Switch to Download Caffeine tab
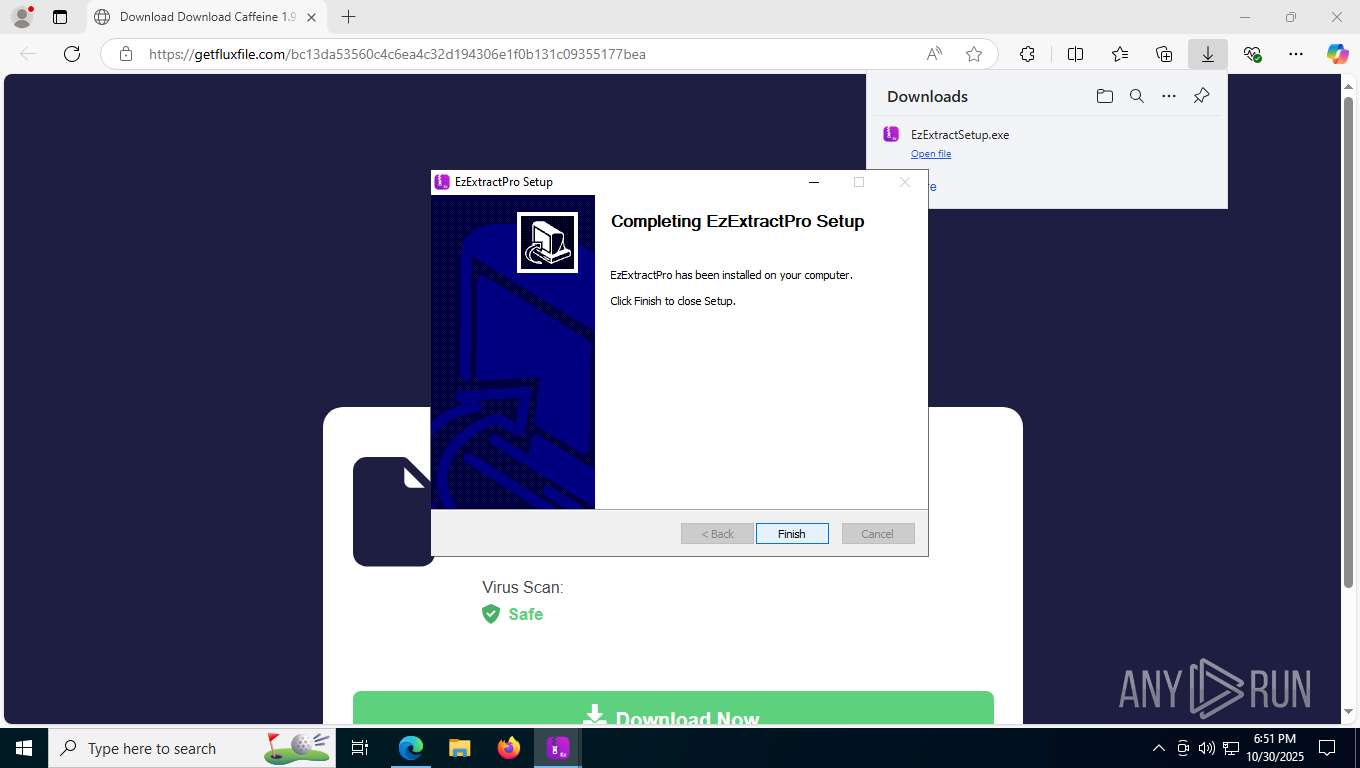Screen dimensions: 1360x768 (x=207, y=17)
